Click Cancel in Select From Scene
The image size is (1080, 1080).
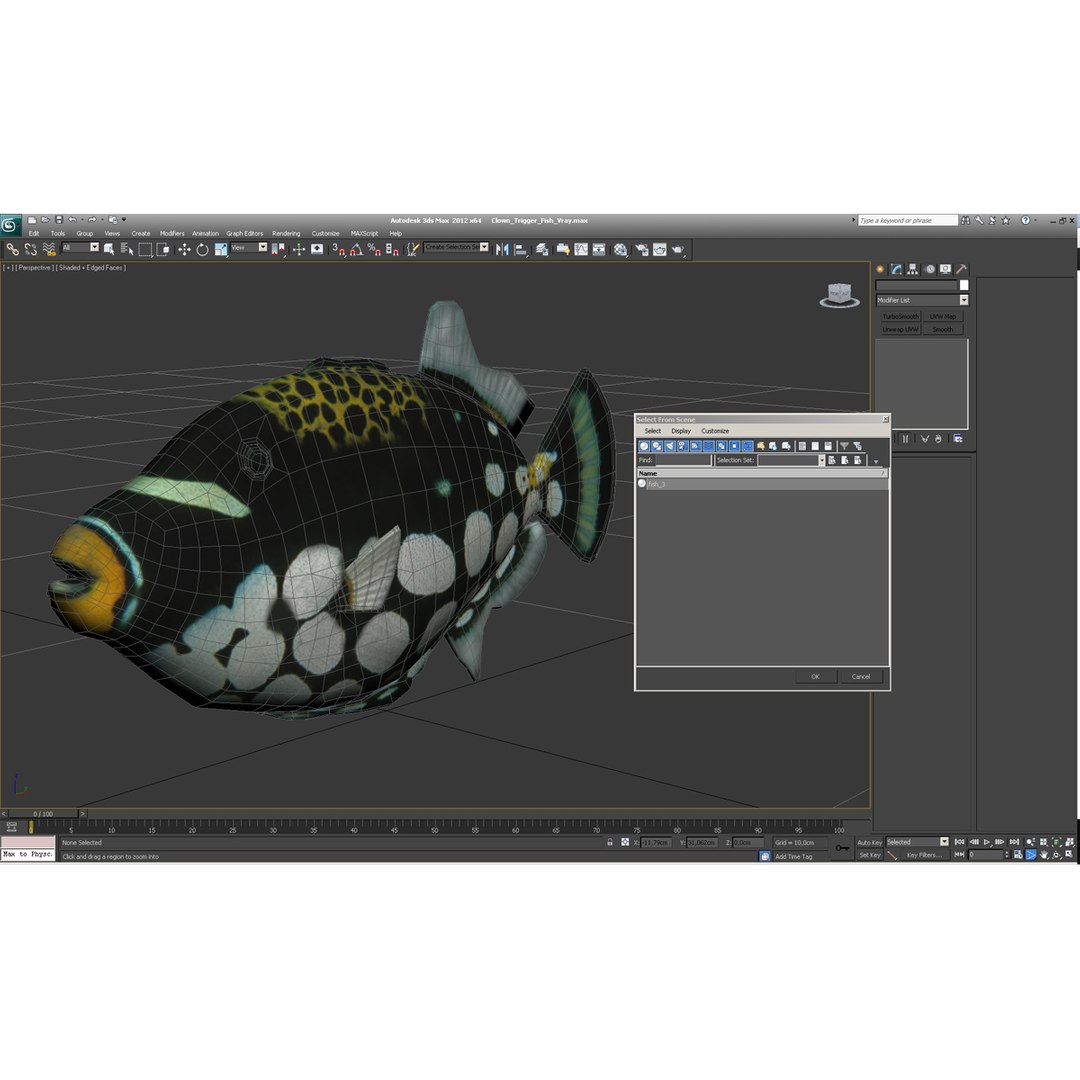click(x=861, y=676)
